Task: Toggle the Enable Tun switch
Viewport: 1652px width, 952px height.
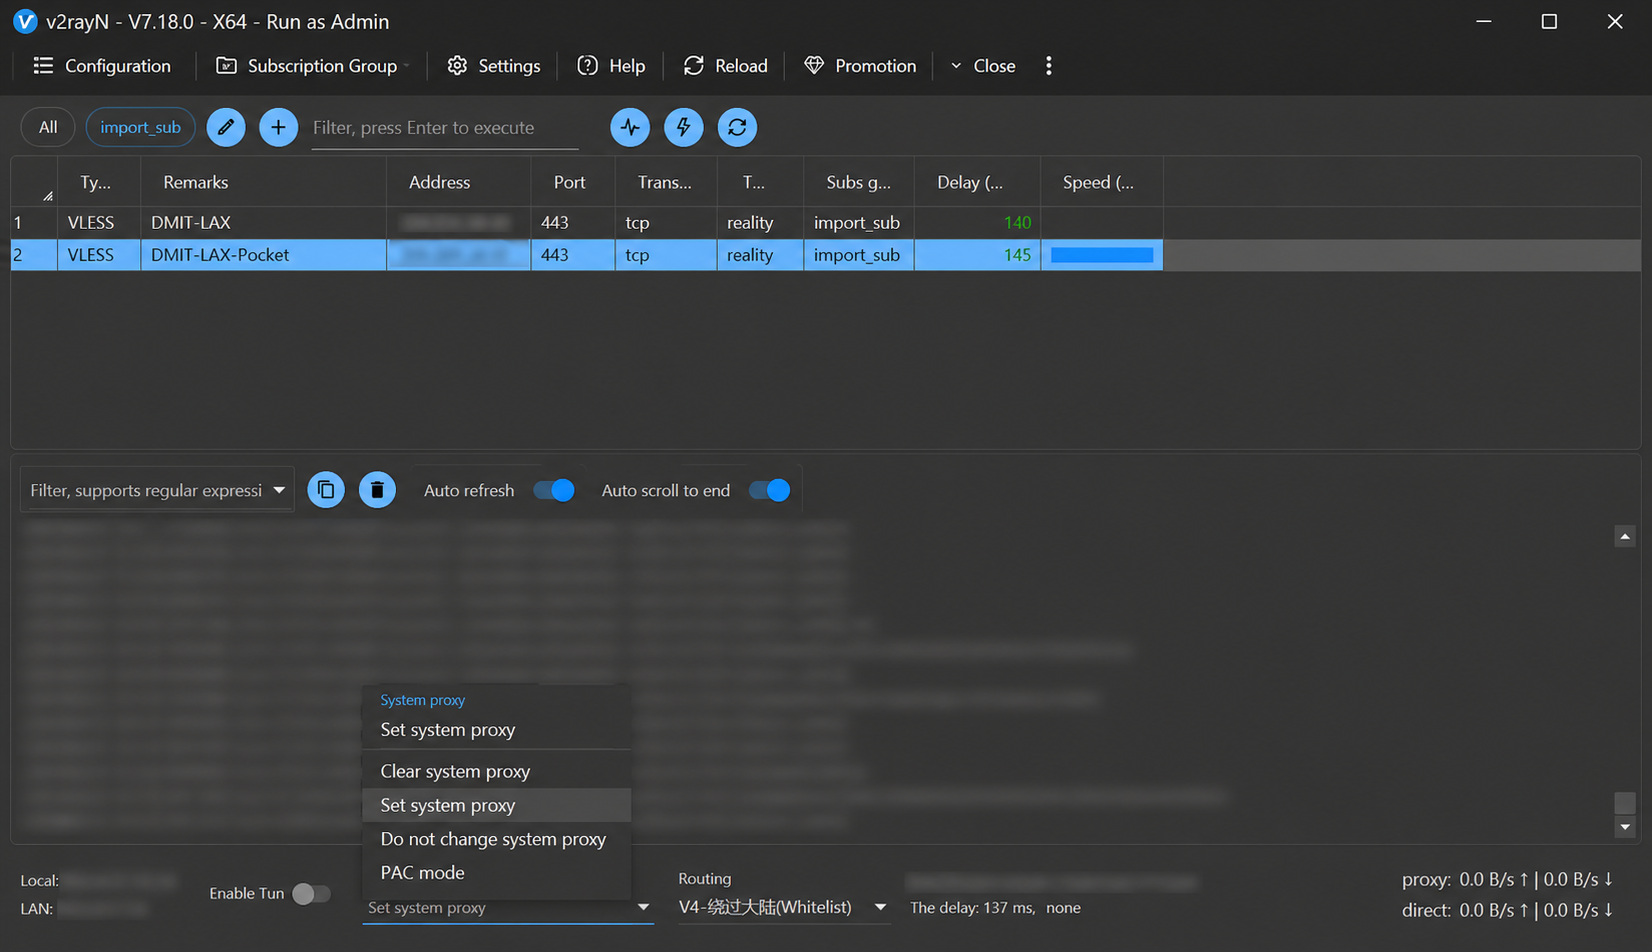Action: (311, 893)
